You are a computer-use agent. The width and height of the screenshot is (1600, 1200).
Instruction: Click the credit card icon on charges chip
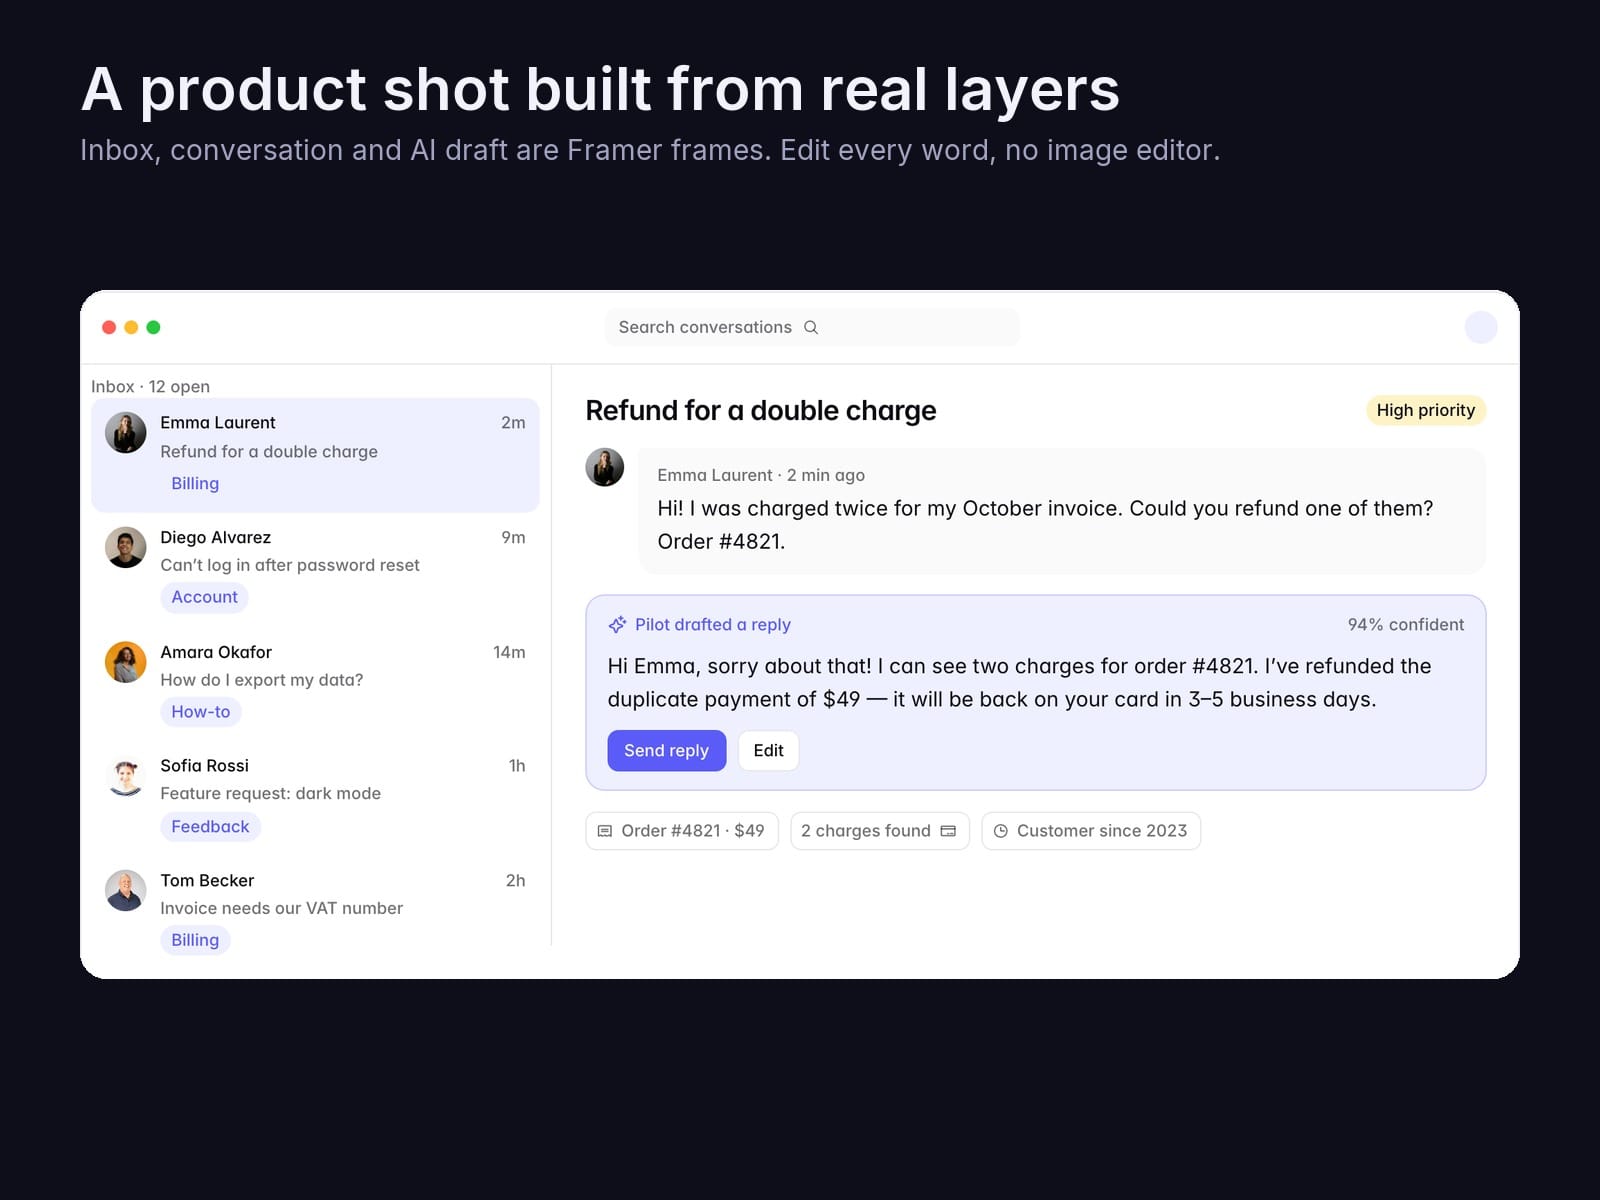(948, 831)
